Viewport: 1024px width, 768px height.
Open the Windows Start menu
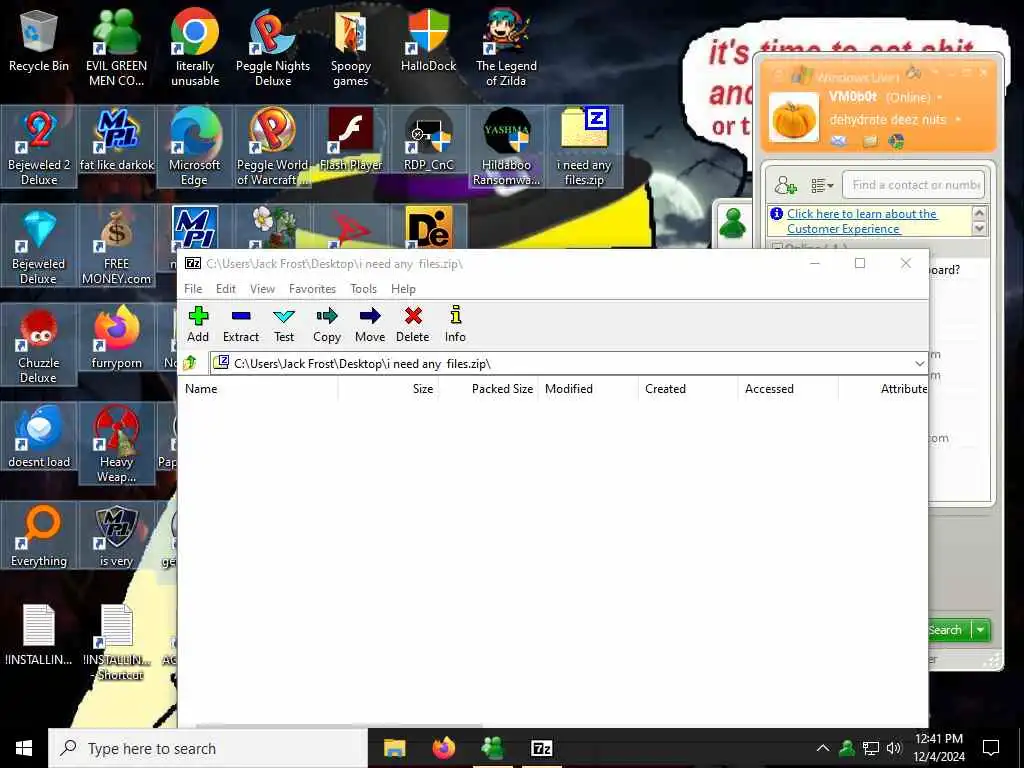pos(24,748)
